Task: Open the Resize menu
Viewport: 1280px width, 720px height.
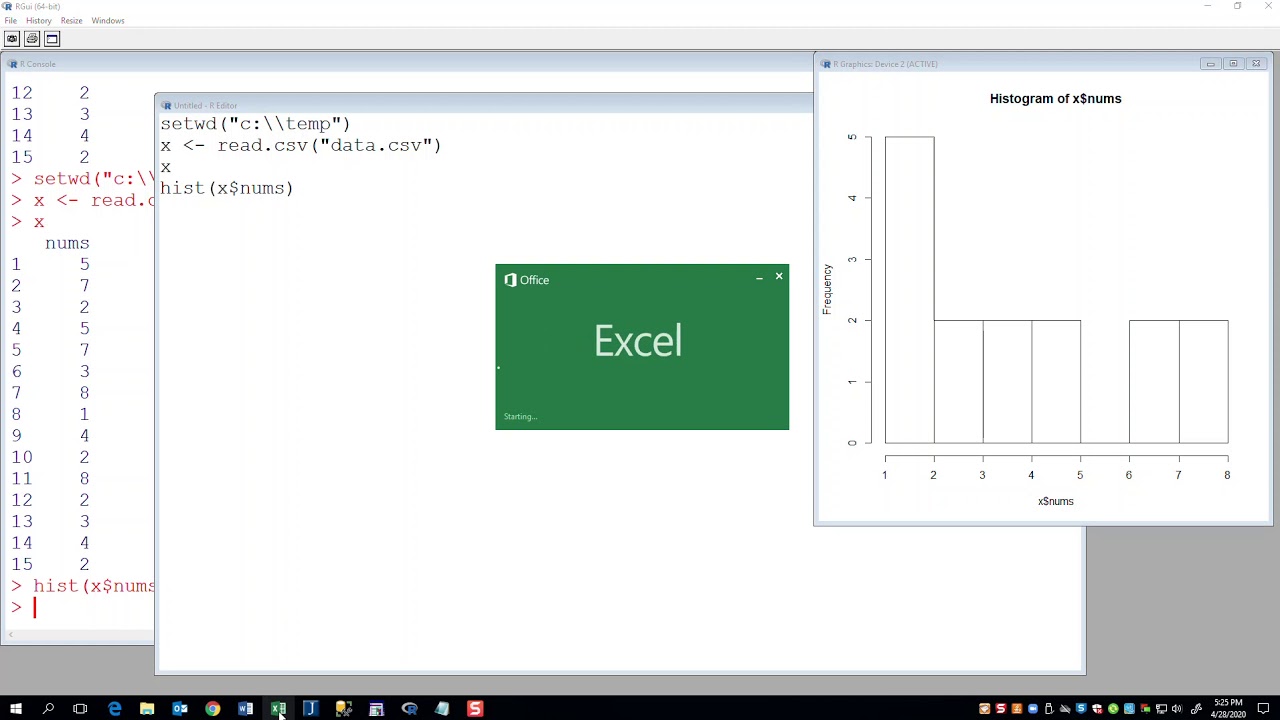Action: (71, 20)
